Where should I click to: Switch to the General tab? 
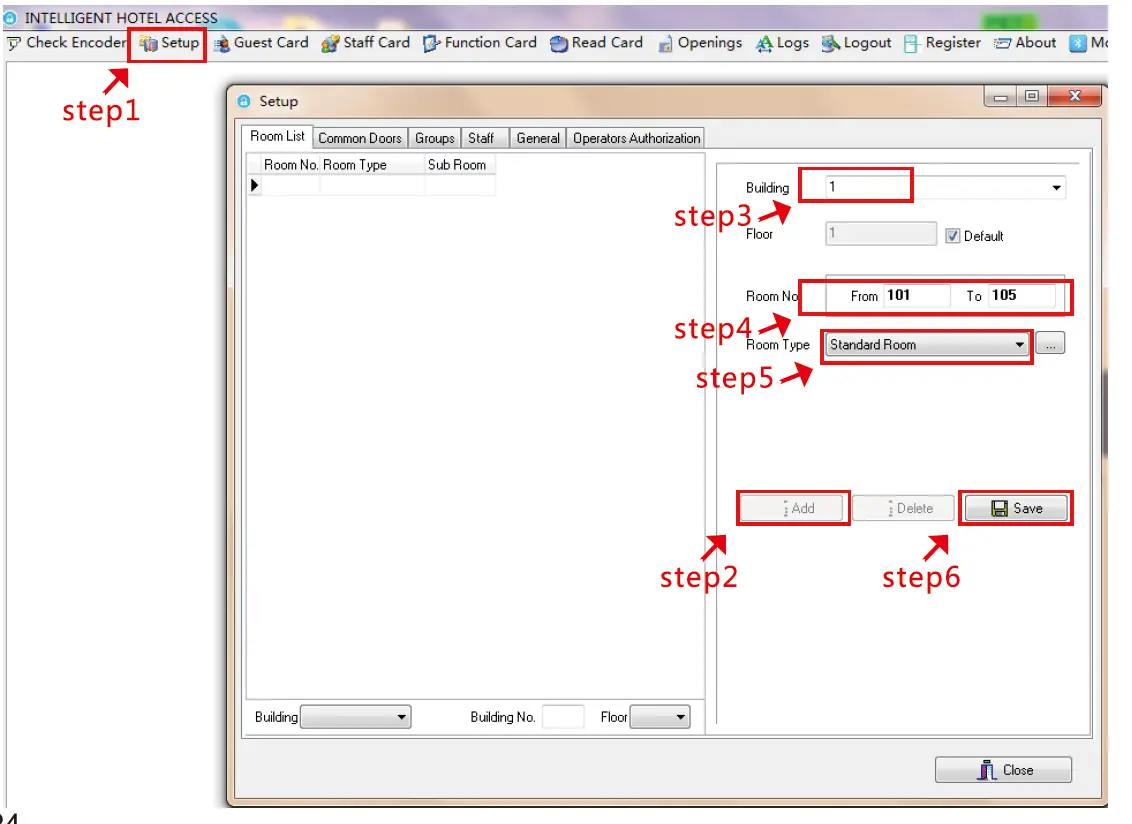tap(538, 138)
